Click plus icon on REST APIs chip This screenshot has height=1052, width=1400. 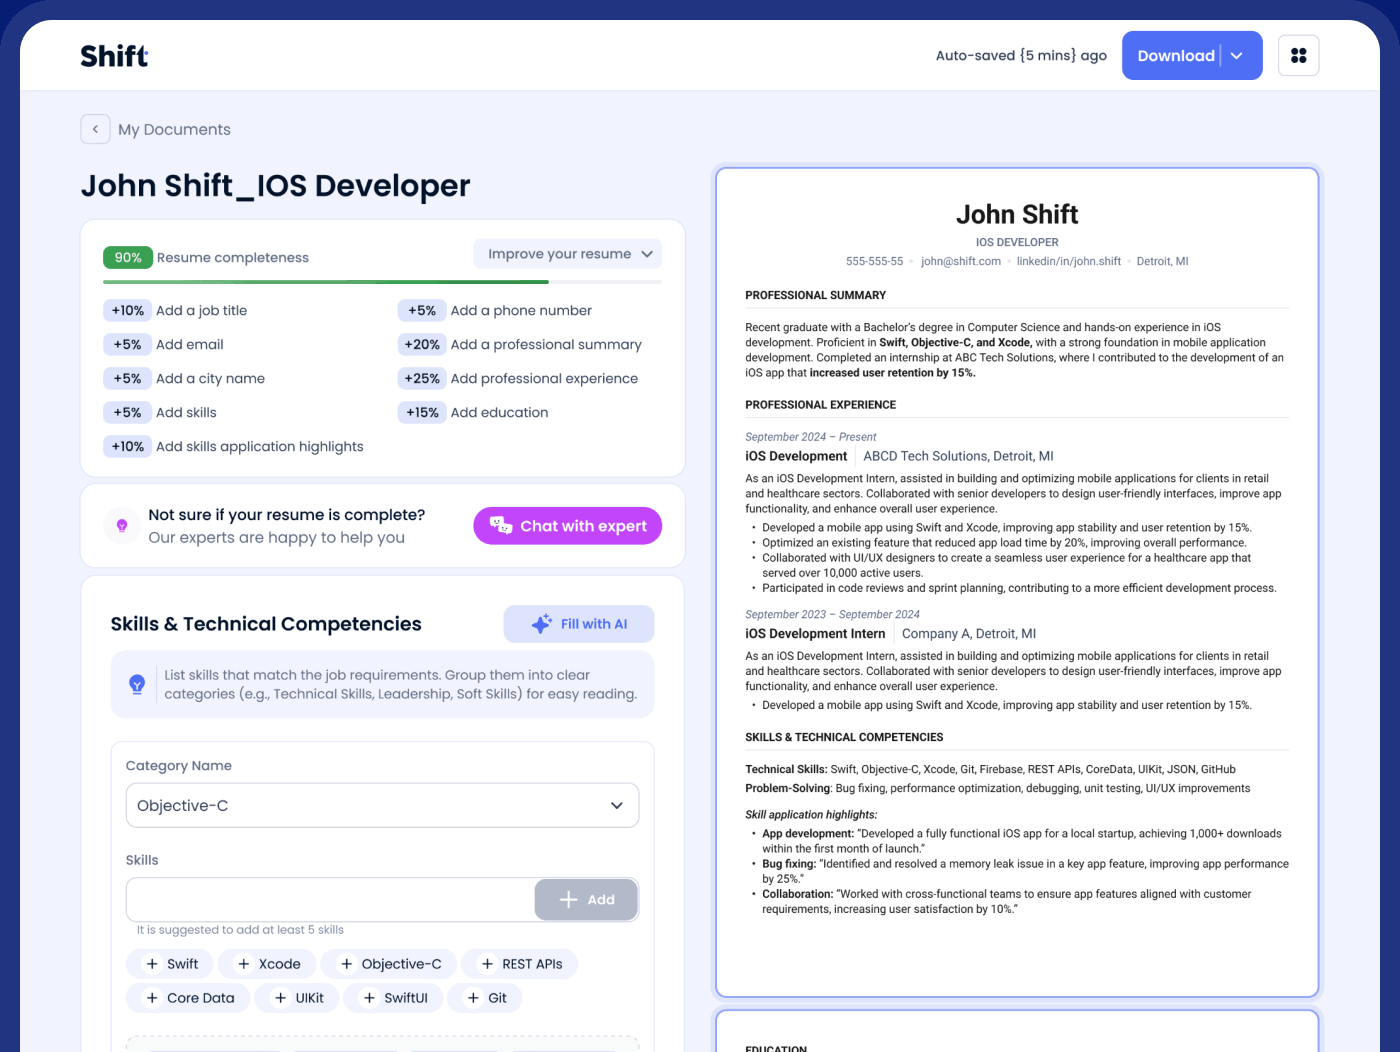(488, 964)
